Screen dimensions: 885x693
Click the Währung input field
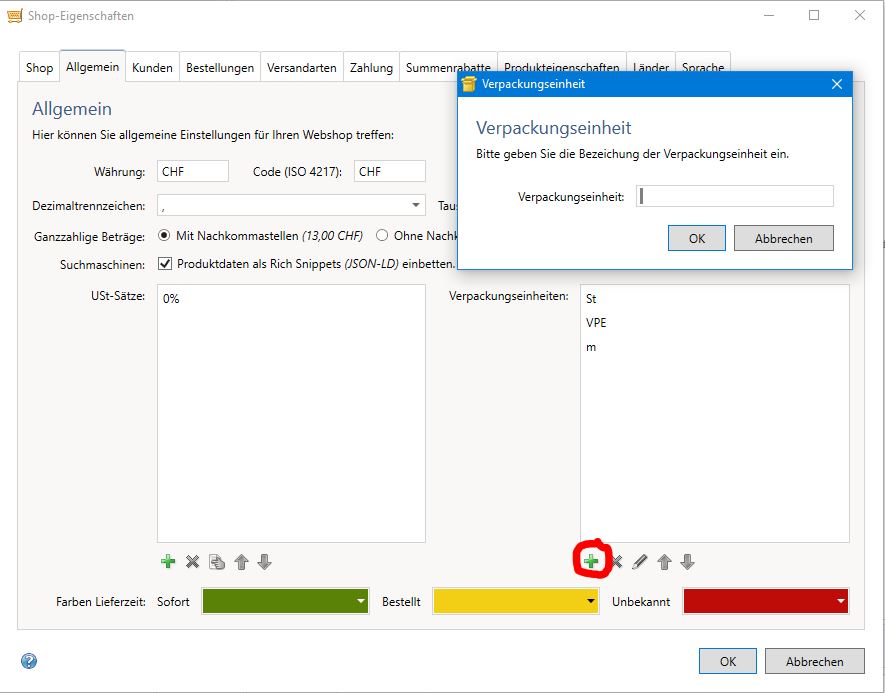(x=192, y=171)
